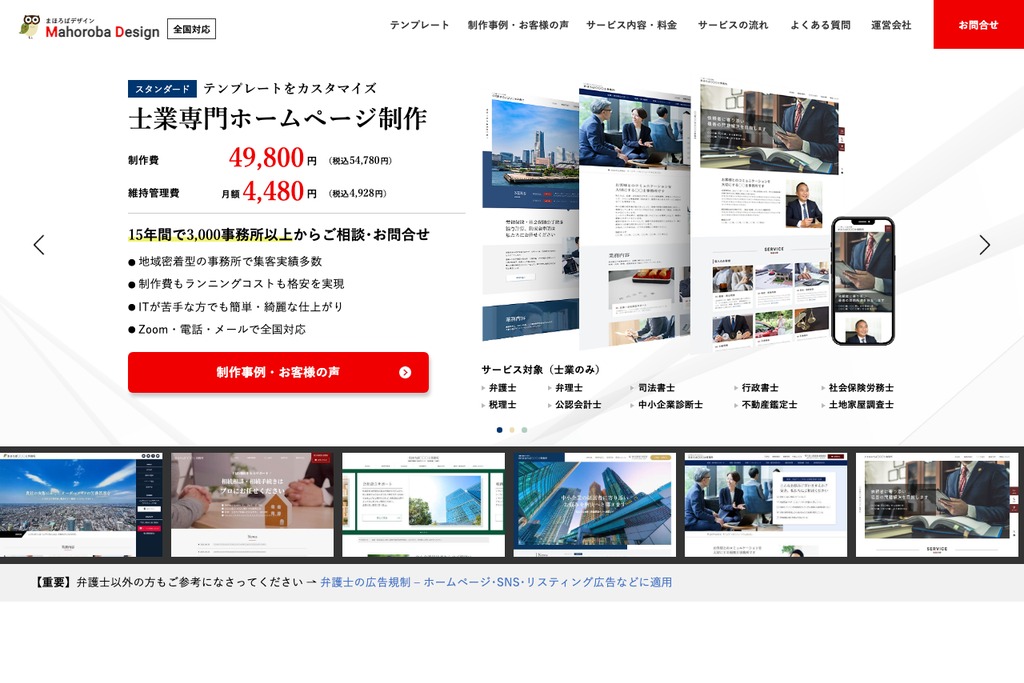
Task: Click the red お問合せ button
Action: click(x=977, y=26)
